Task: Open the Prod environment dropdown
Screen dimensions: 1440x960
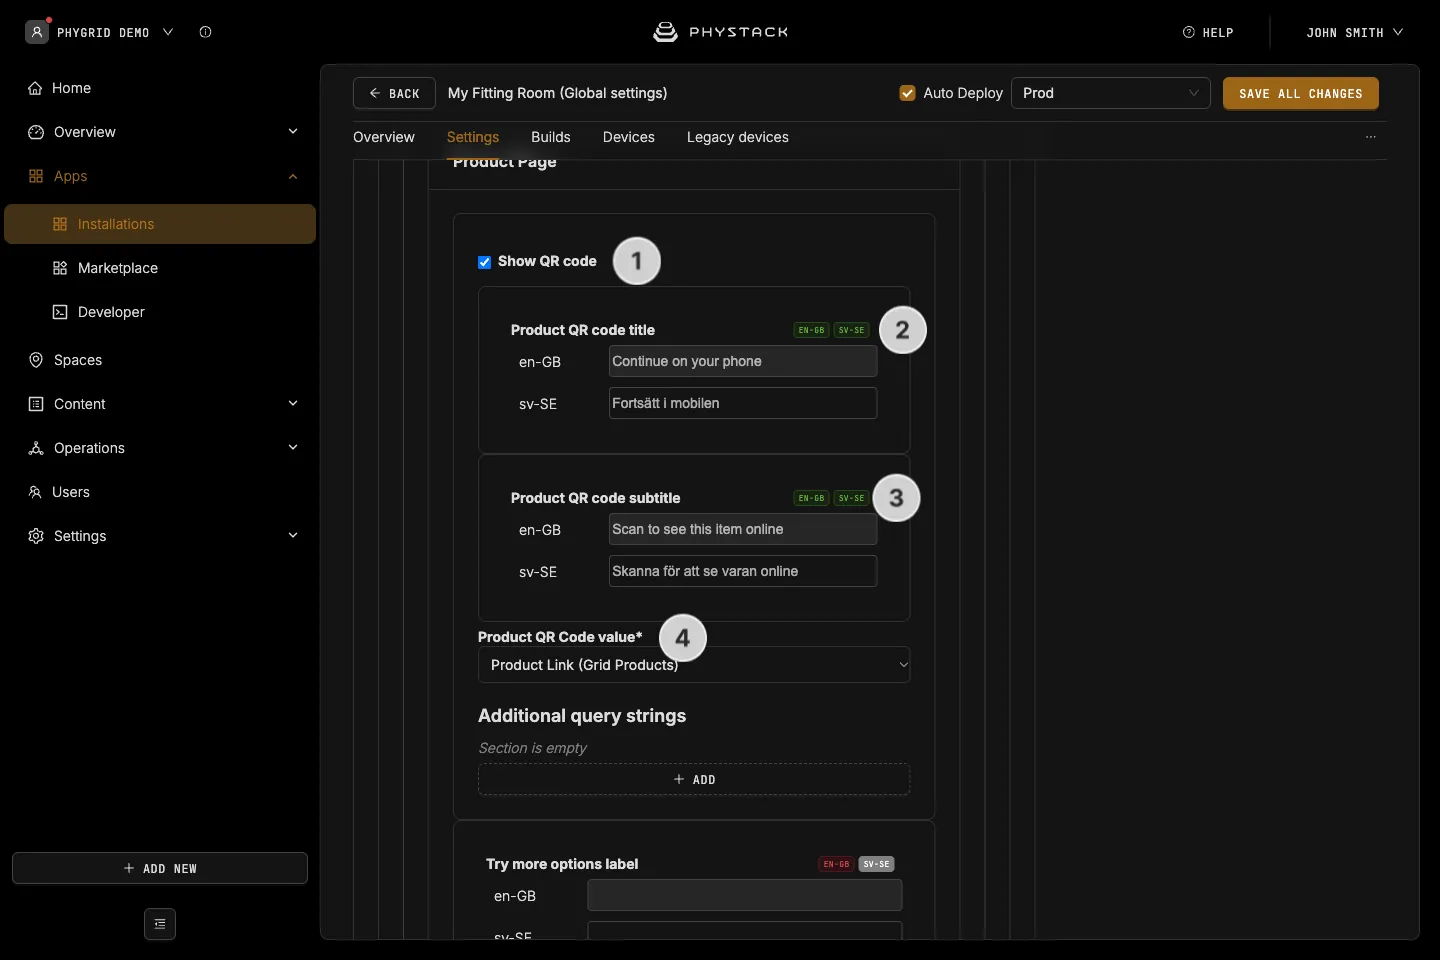Action: pyautogui.click(x=1111, y=93)
